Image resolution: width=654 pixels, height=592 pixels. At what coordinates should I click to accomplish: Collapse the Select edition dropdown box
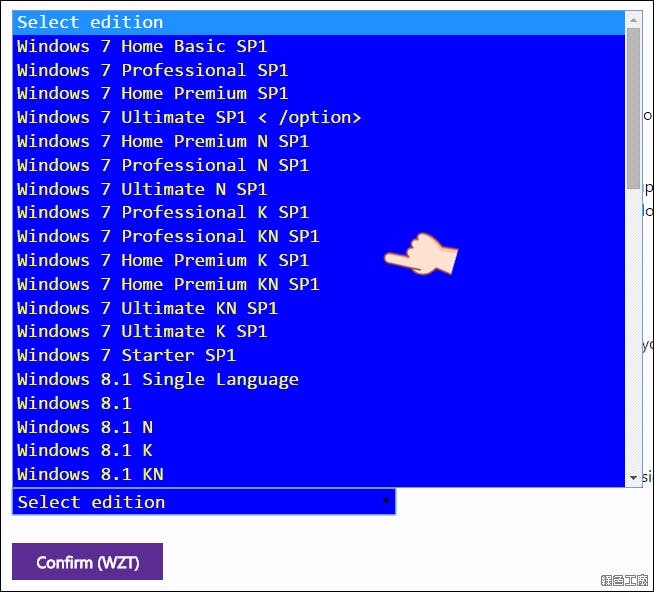[x=204, y=501]
